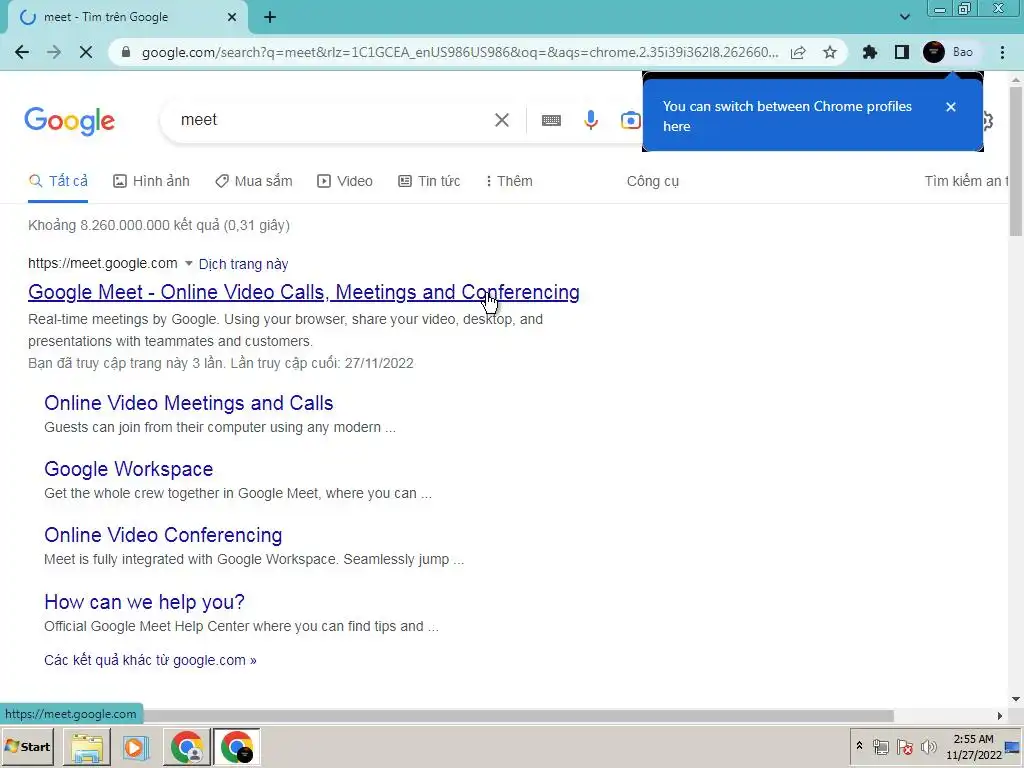Open the volume speaker tray icon
The height and width of the screenshot is (768, 1024).
coord(928,746)
